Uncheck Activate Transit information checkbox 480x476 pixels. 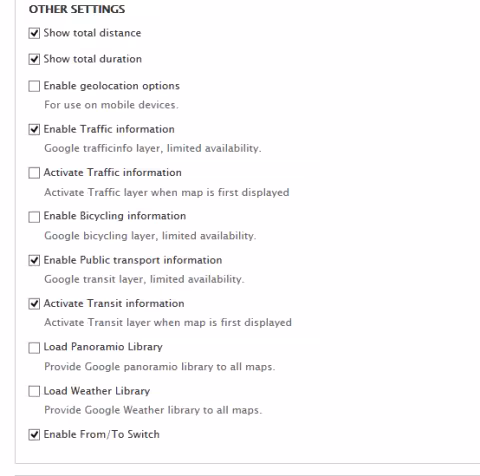click(x=34, y=304)
